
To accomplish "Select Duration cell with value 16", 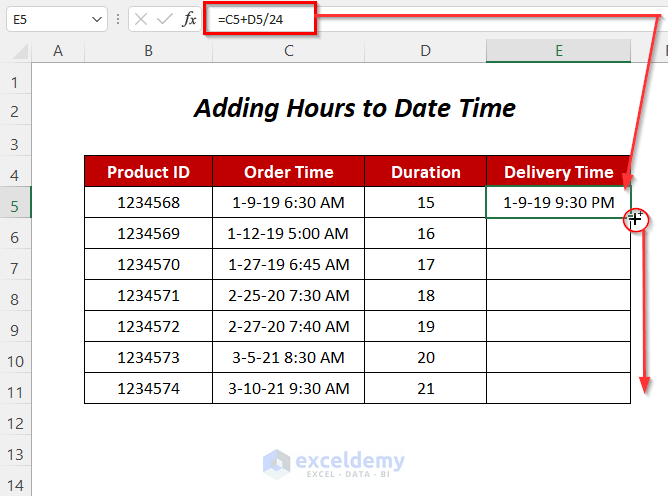I will point(425,234).
